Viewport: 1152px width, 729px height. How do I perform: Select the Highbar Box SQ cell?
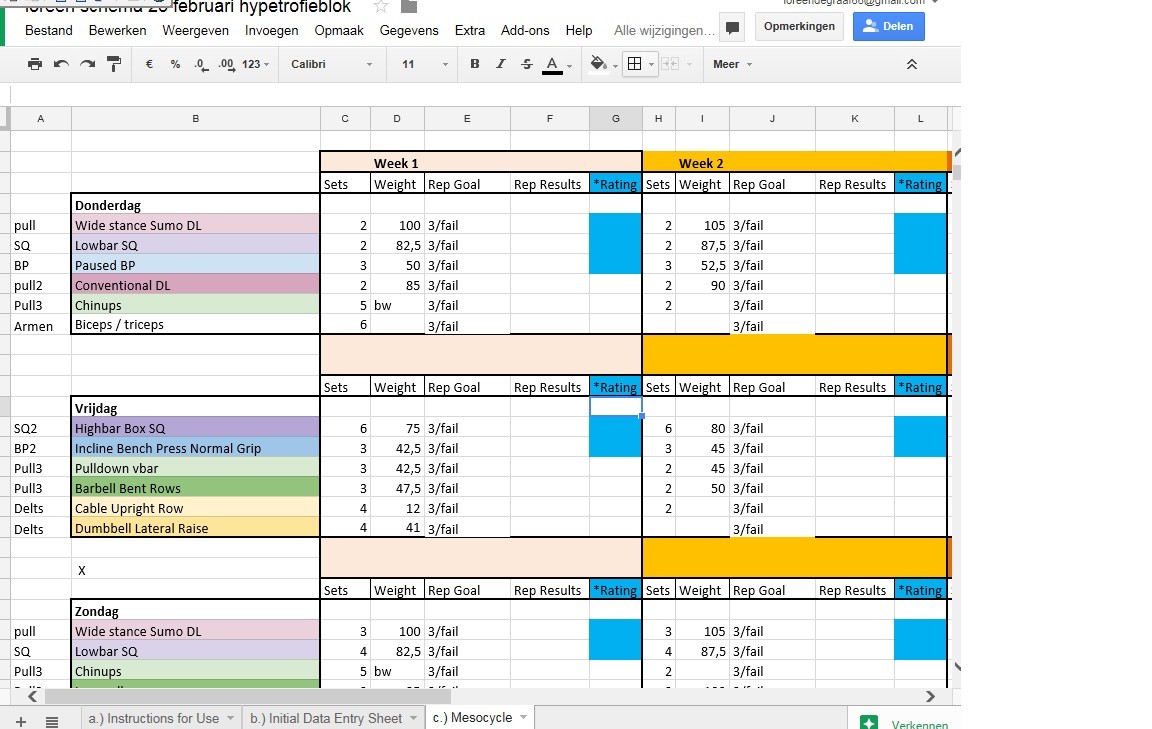195,428
